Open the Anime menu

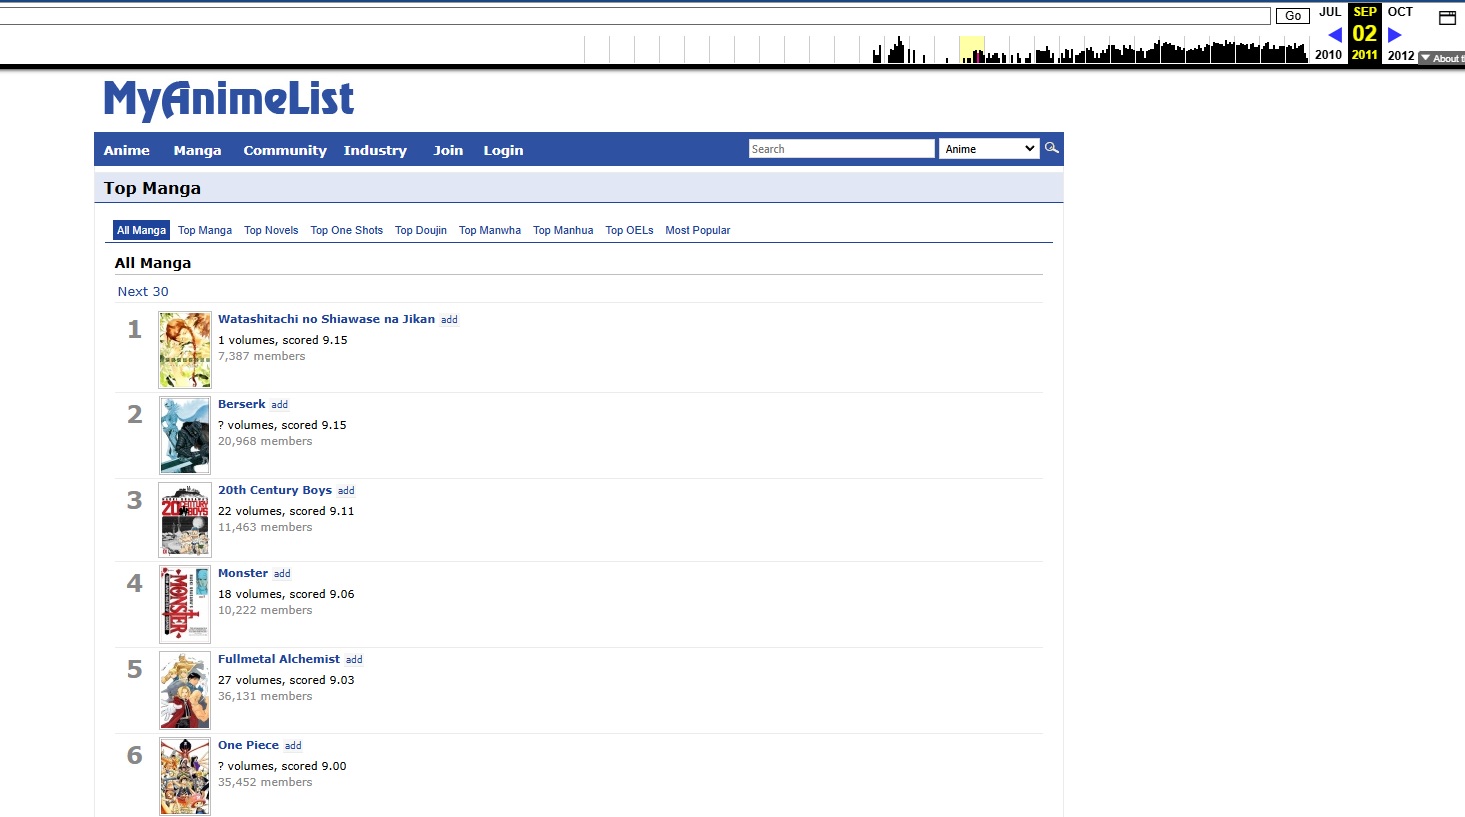click(x=127, y=150)
